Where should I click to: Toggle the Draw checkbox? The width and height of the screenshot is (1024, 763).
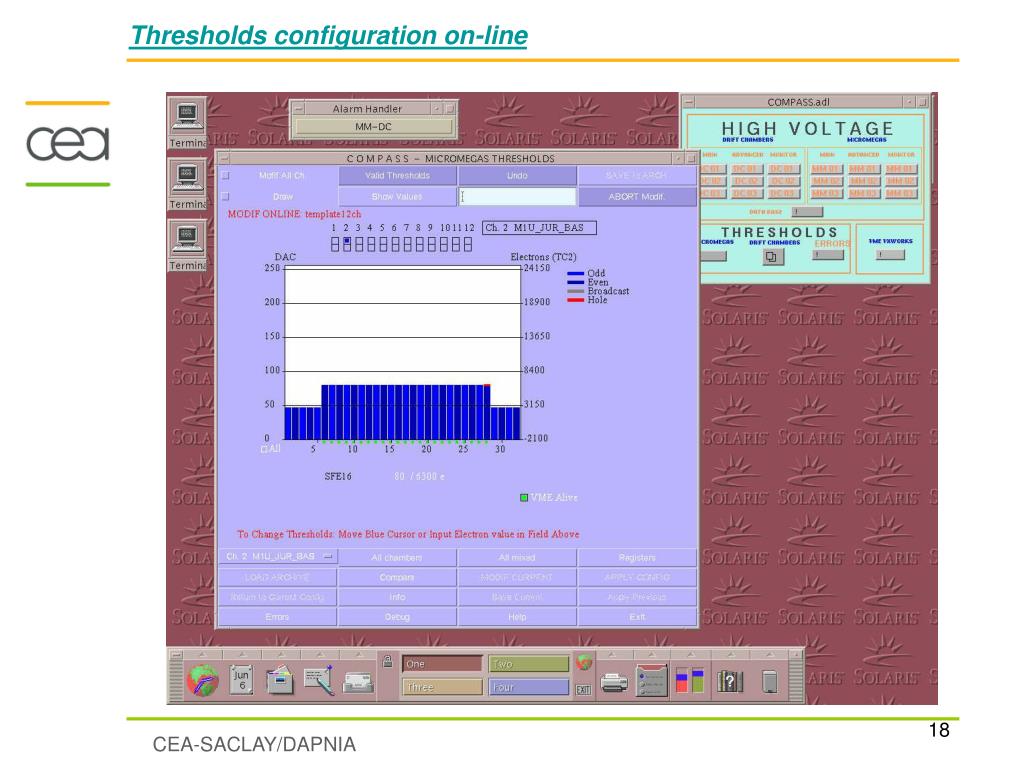click(x=226, y=197)
